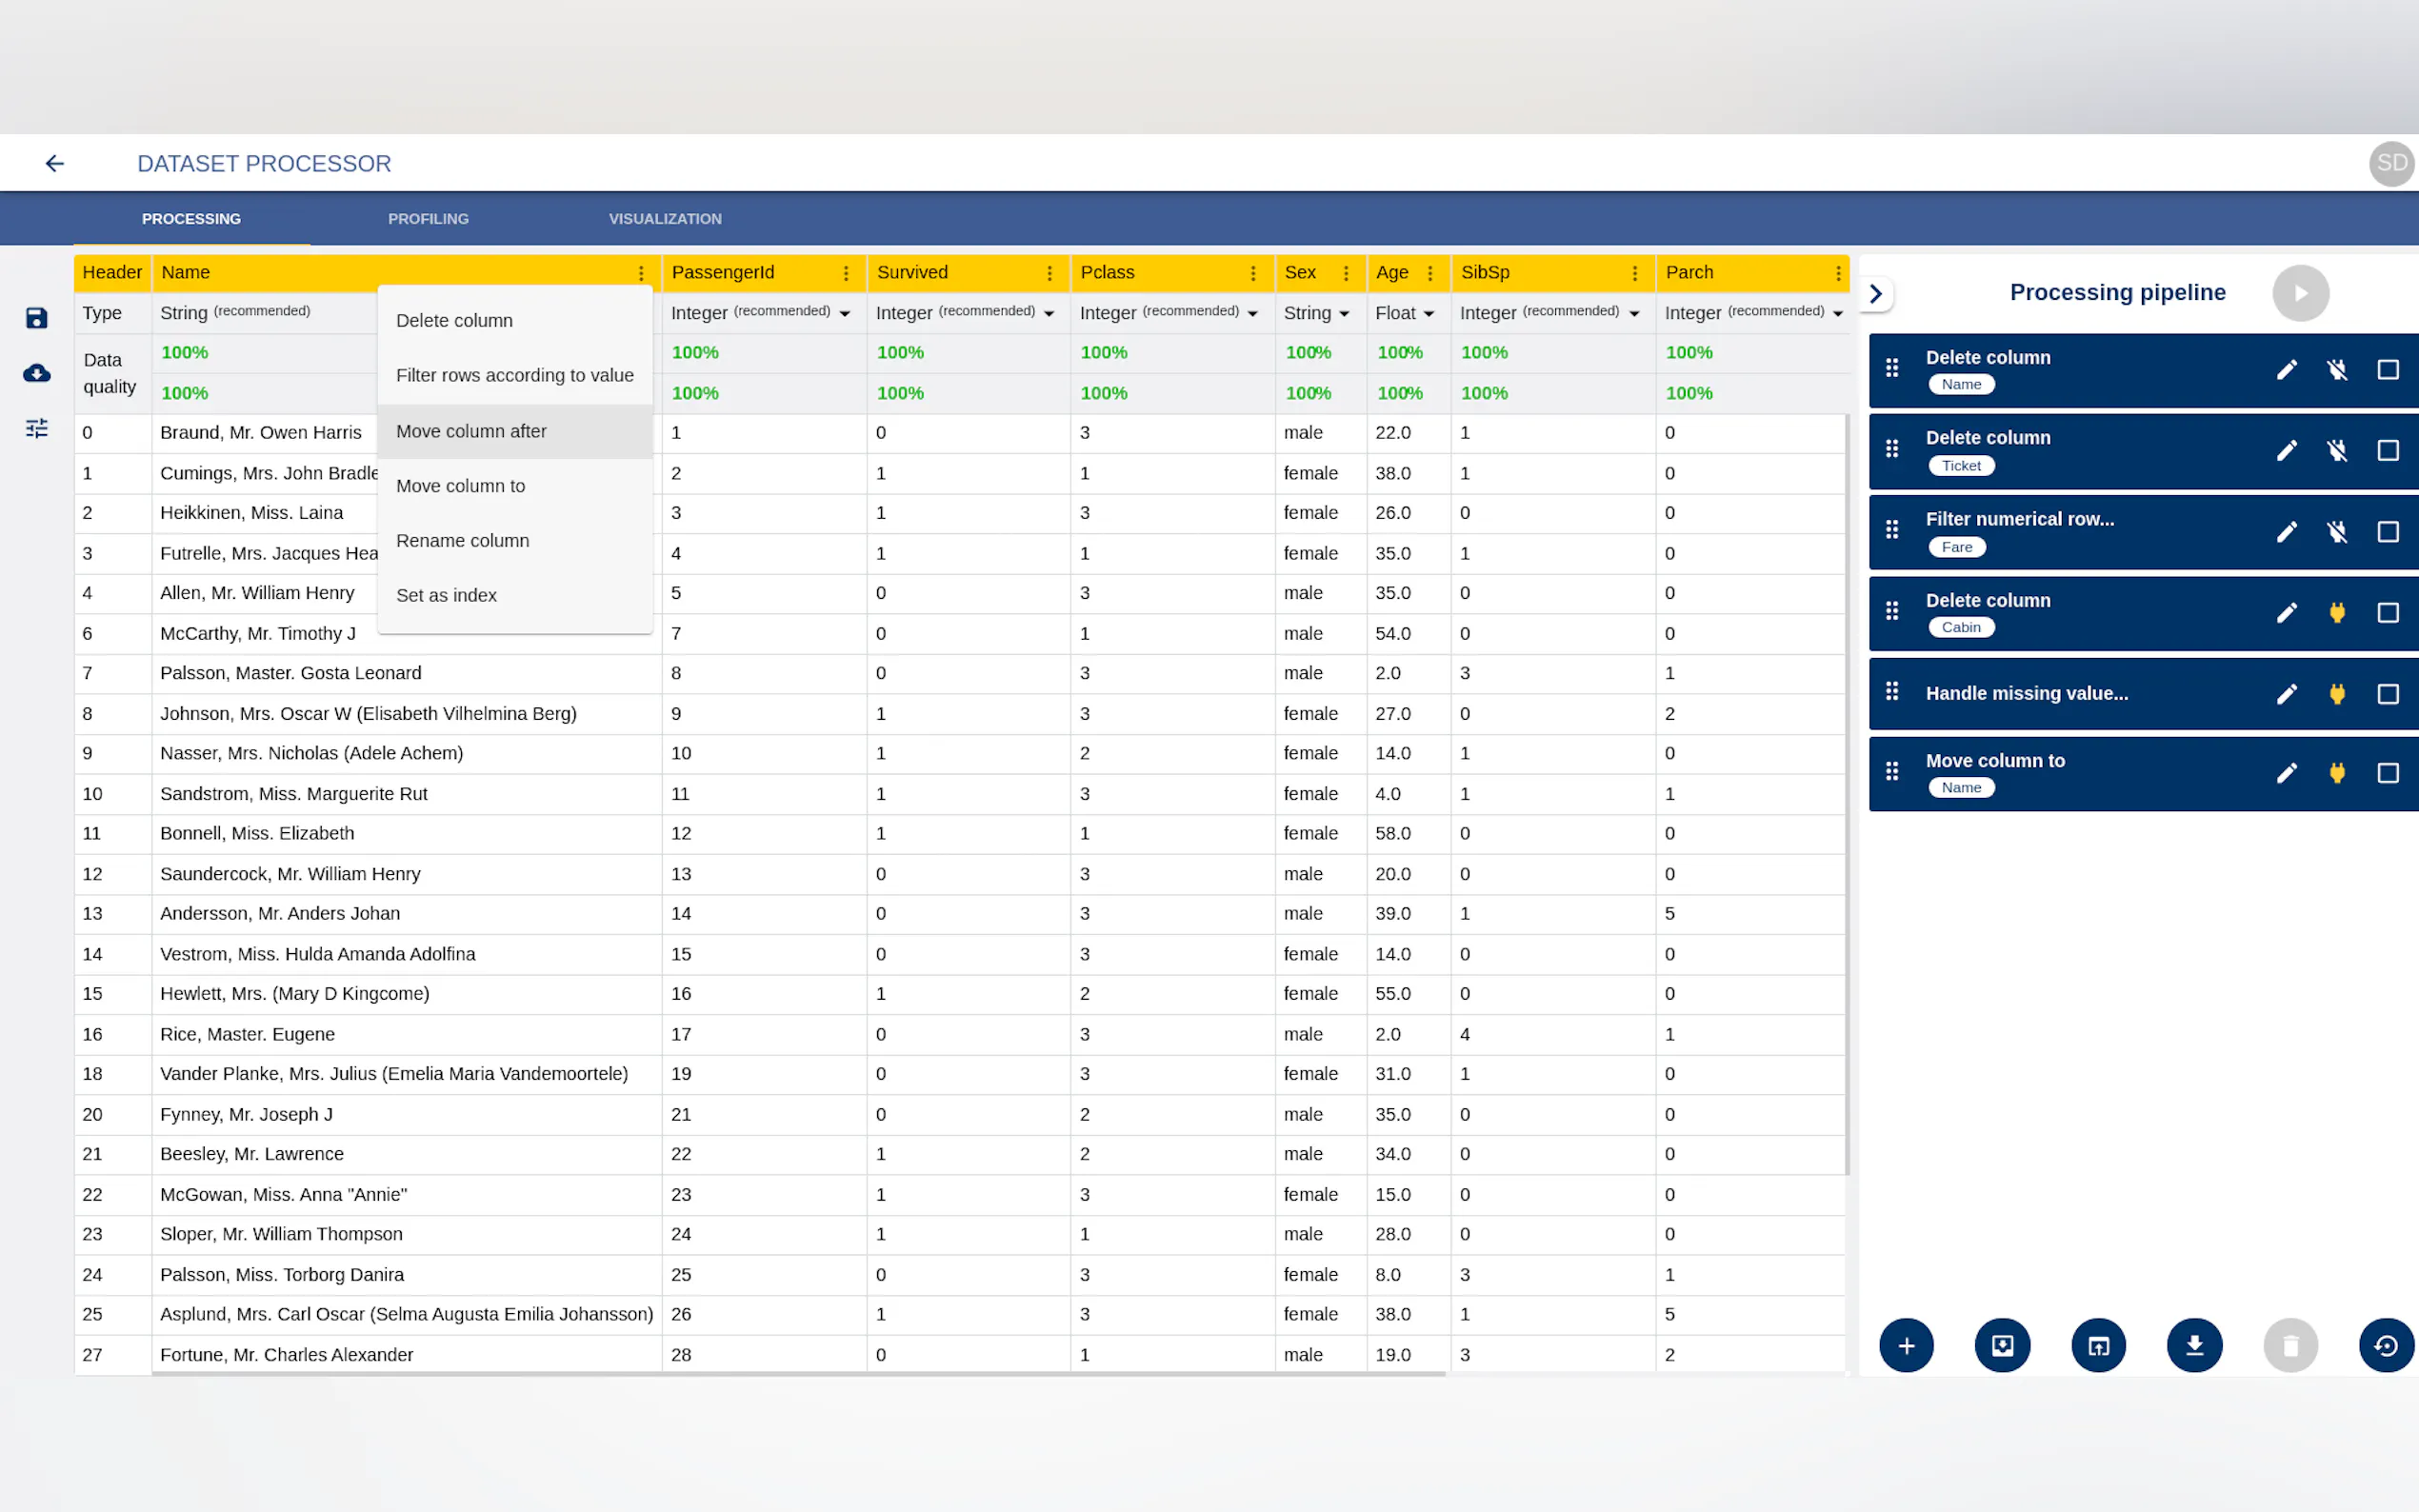The height and width of the screenshot is (1512, 2419).
Task: Click the back arrow beside Dataset Processor
Action: coord(55,163)
